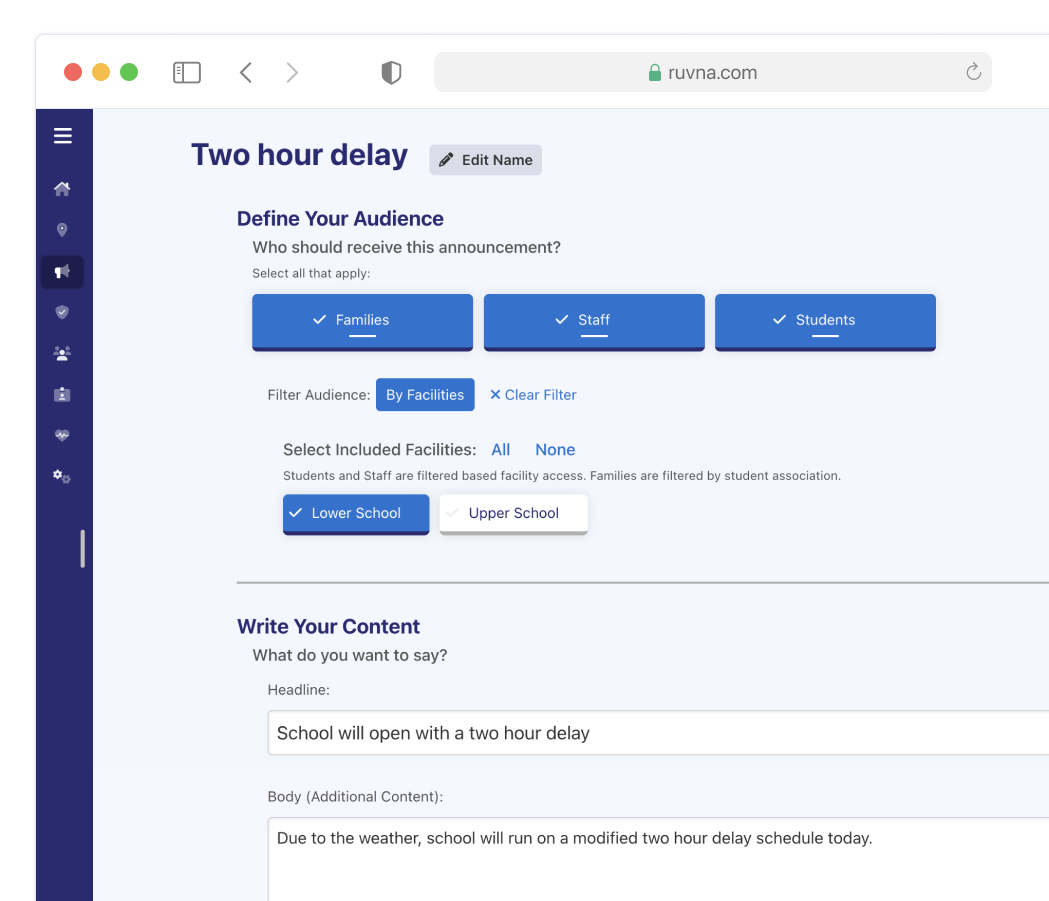The image size is (1049, 901).
Task: Click the sidebar scrollbar thumb
Action: (x=82, y=549)
